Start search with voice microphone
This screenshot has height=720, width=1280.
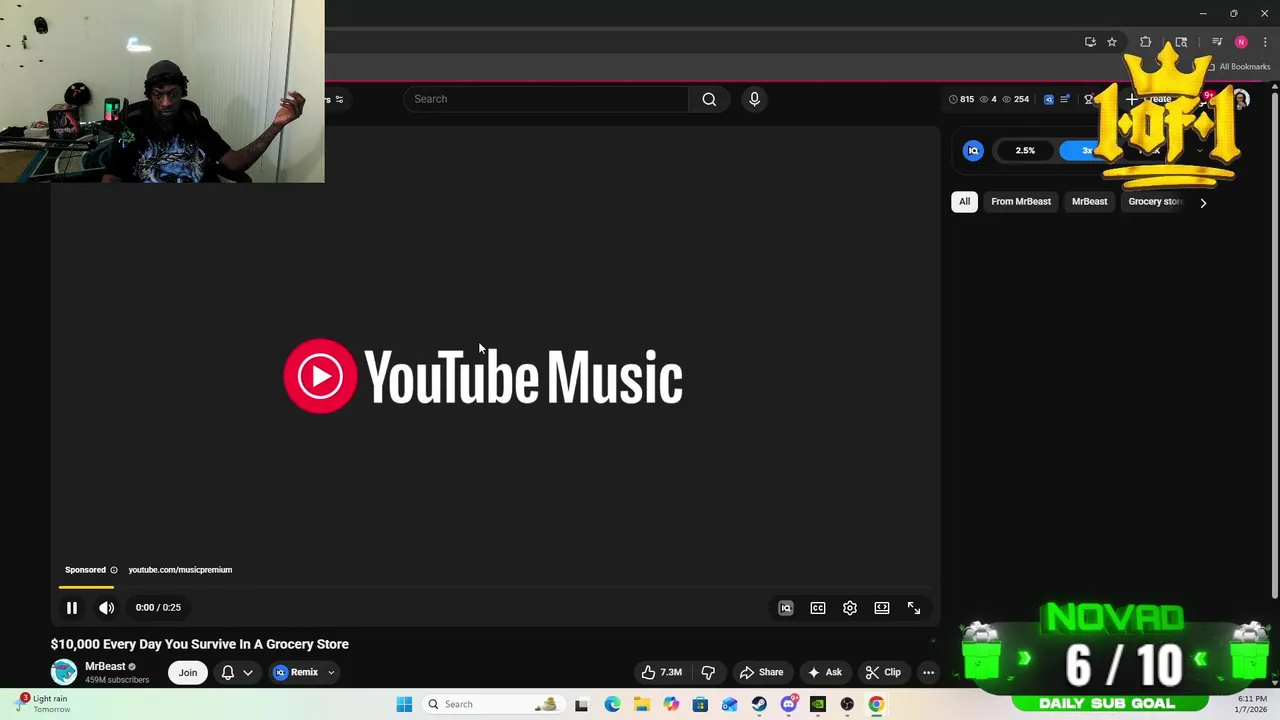[x=754, y=99]
